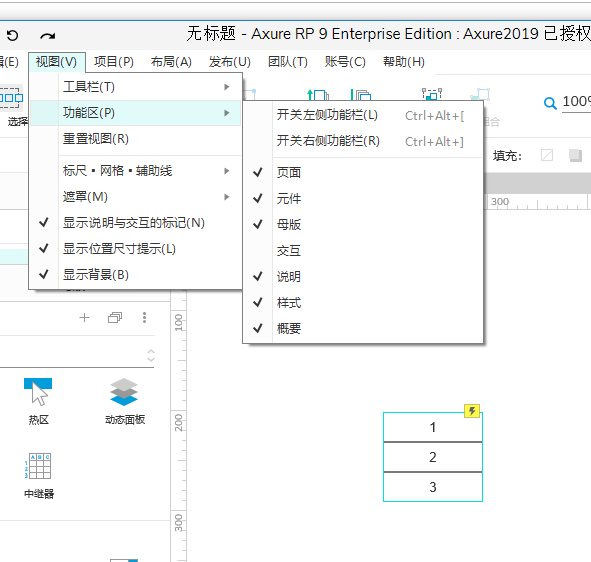The height and width of the screenshot is (562, 591).
Task: Select table row labeled 2
Action: coord(433,457)
